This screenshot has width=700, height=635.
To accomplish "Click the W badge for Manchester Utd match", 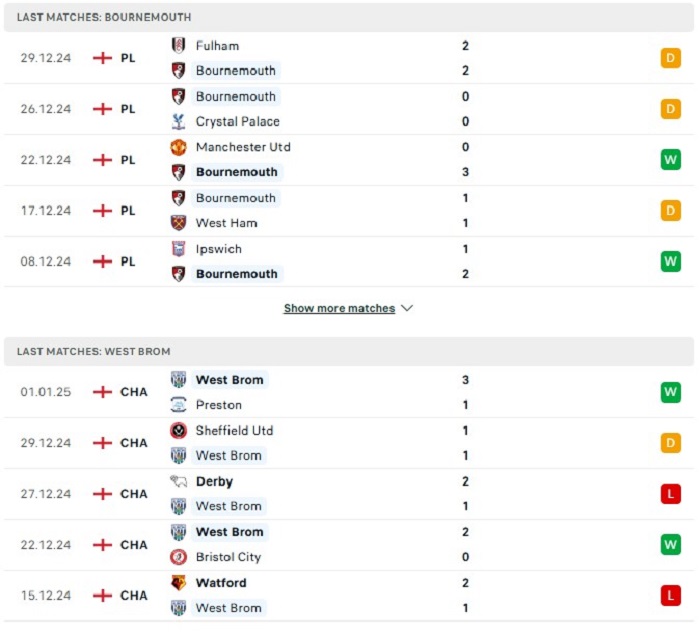I will [671, 159].
